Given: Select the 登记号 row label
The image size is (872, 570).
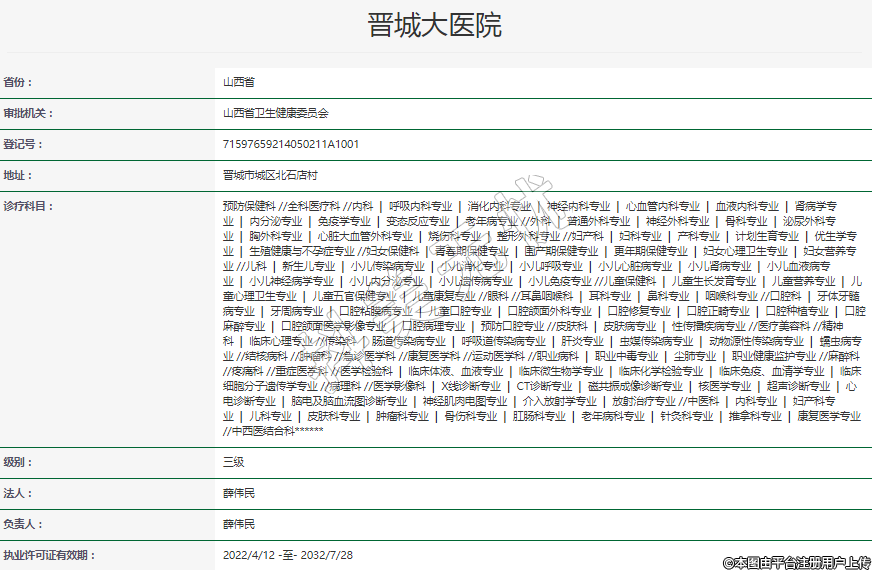Looking at the screenshot, I should point(23,144).
